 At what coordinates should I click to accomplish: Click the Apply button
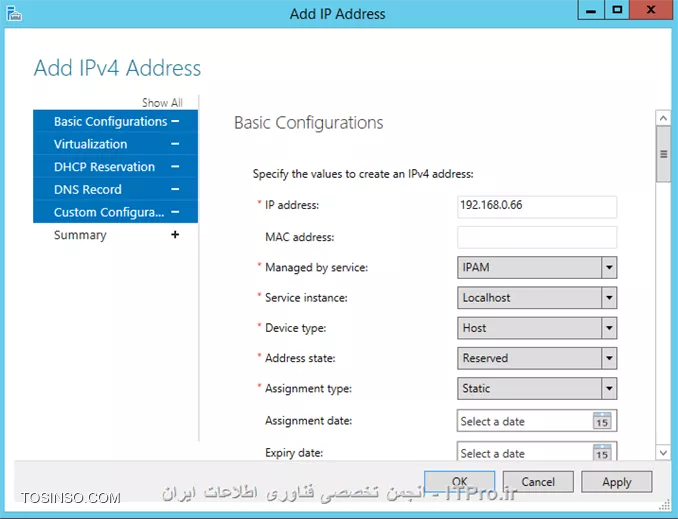617,481
